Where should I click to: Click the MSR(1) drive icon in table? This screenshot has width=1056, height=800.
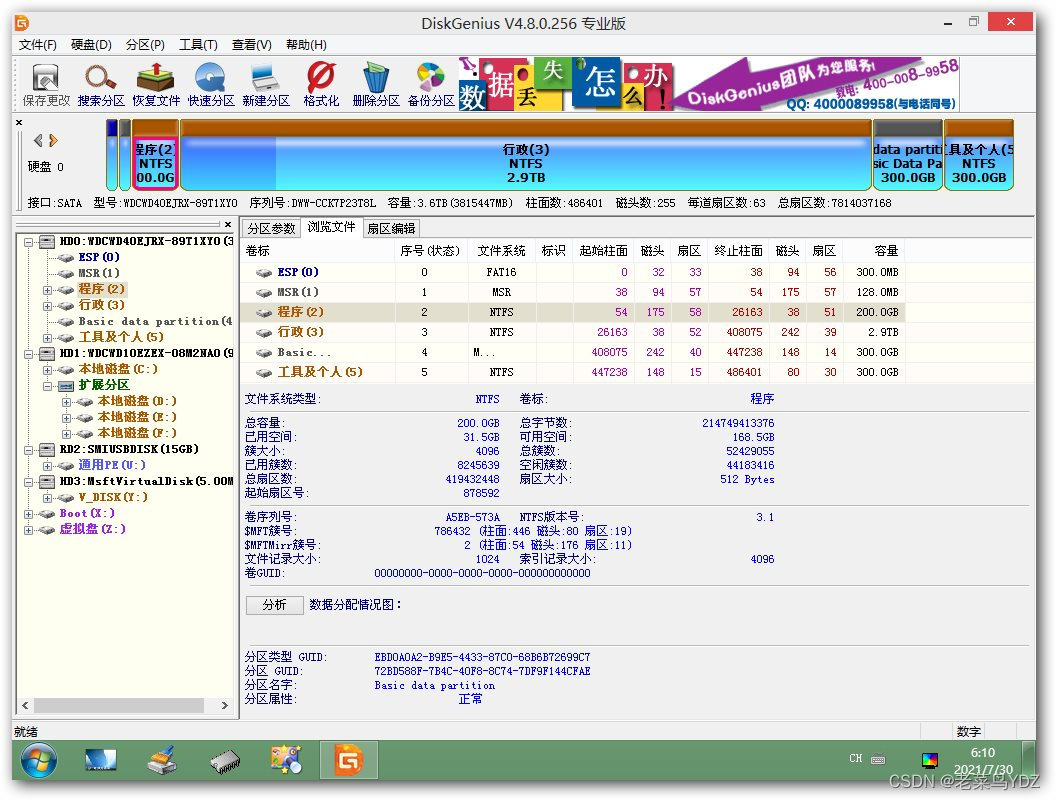tap(263, 293)
